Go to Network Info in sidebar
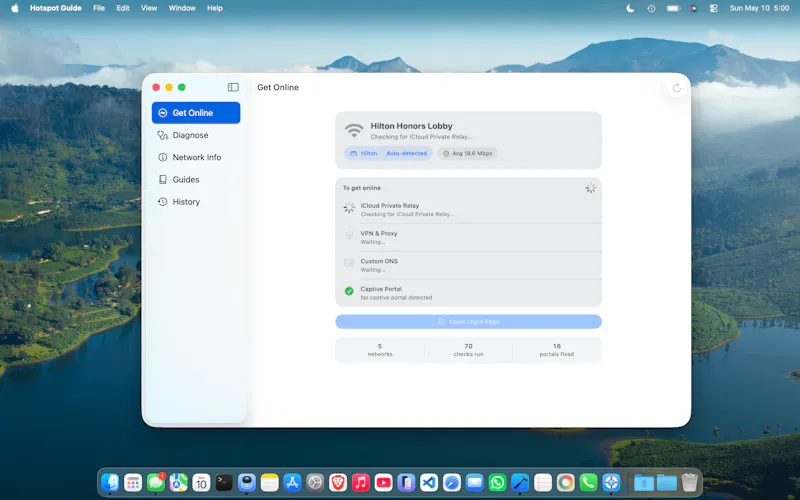800x500 pixels. coord(196,157)
